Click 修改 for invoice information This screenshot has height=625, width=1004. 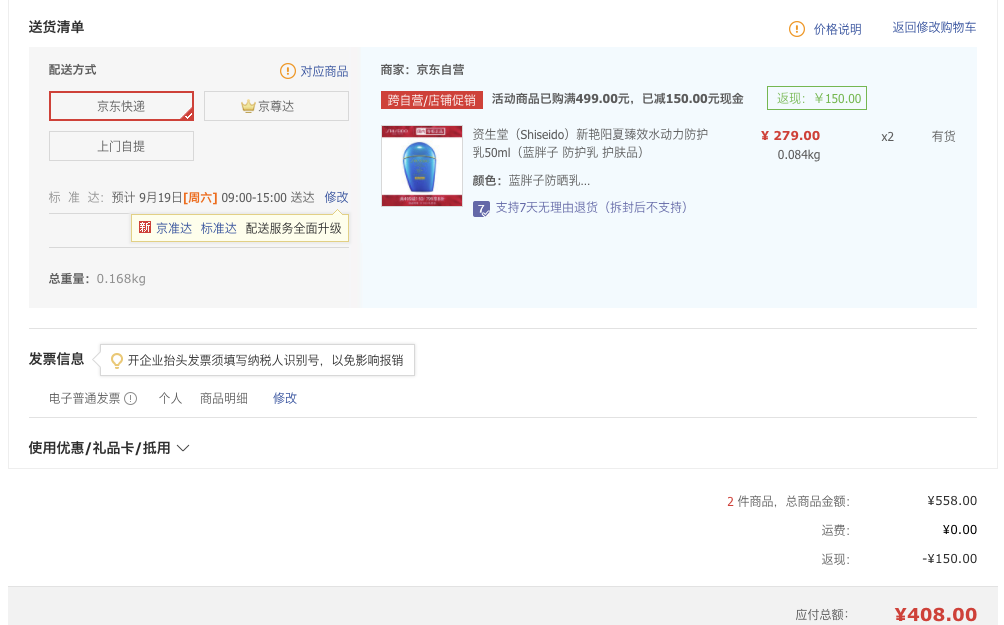tap(285, 398)
